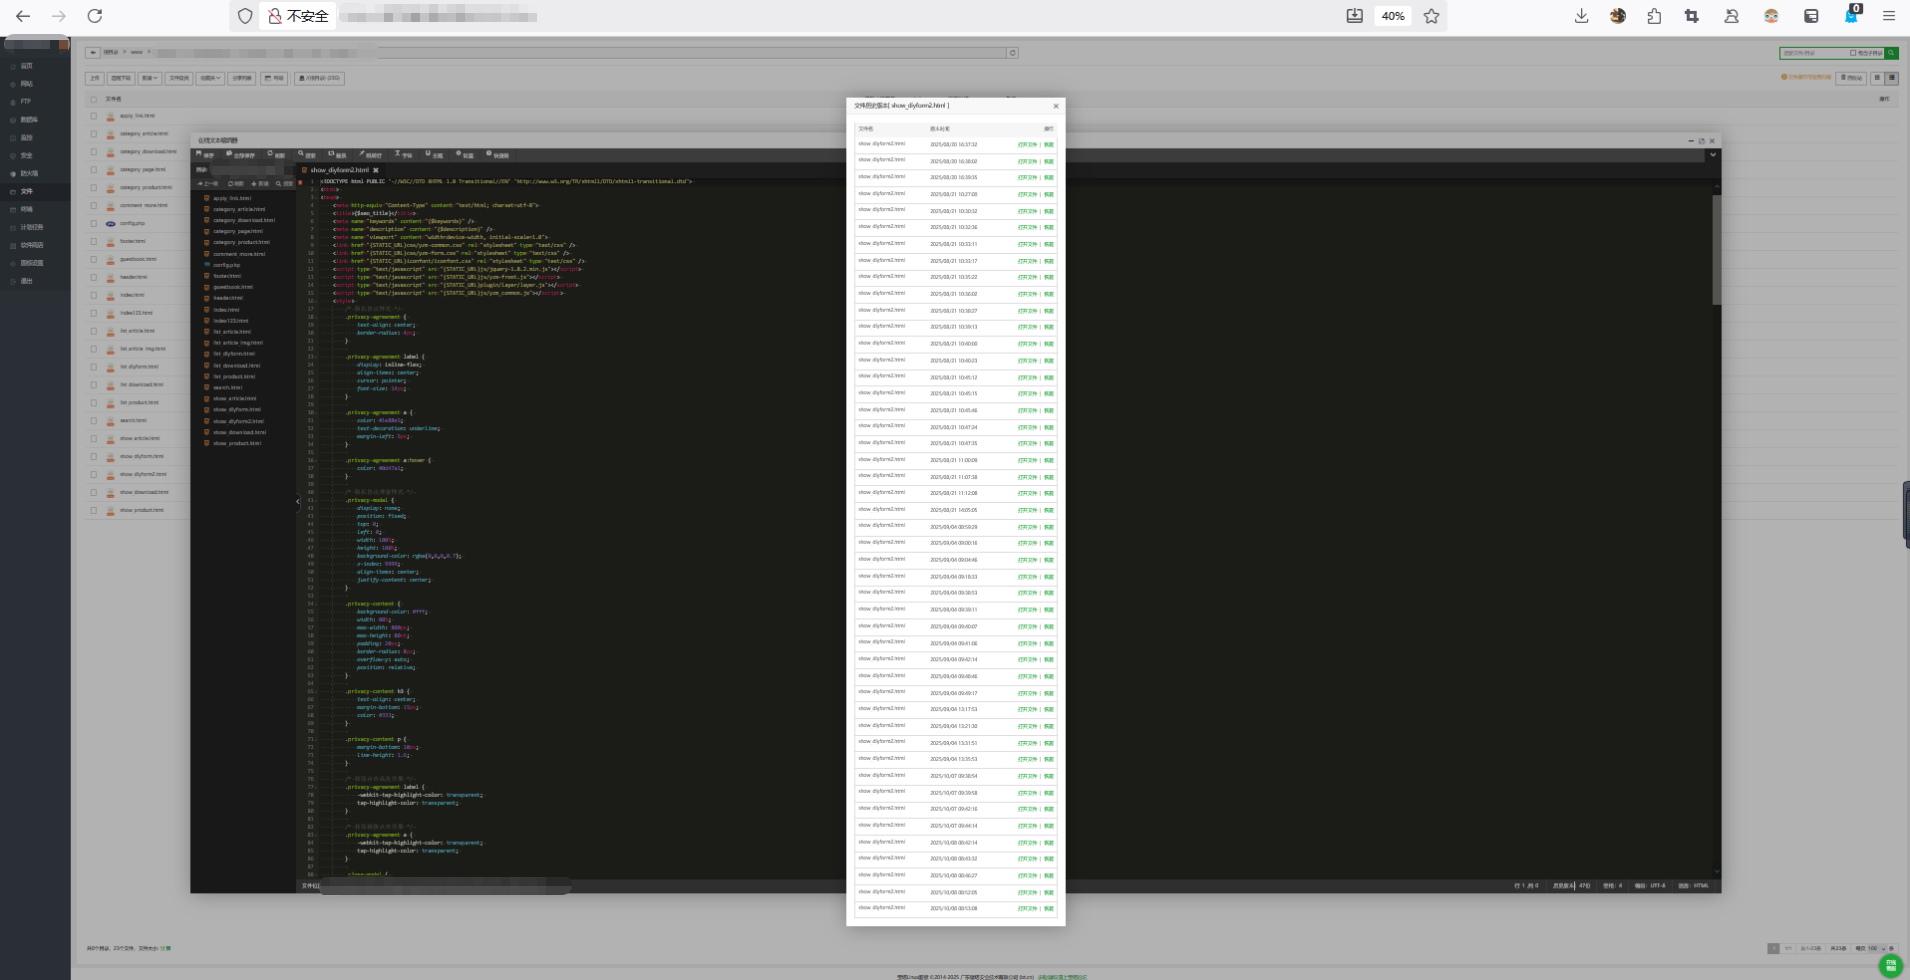Open the recycle bin button
This screenshot has height=980, width=1910.
[1850, 78]
